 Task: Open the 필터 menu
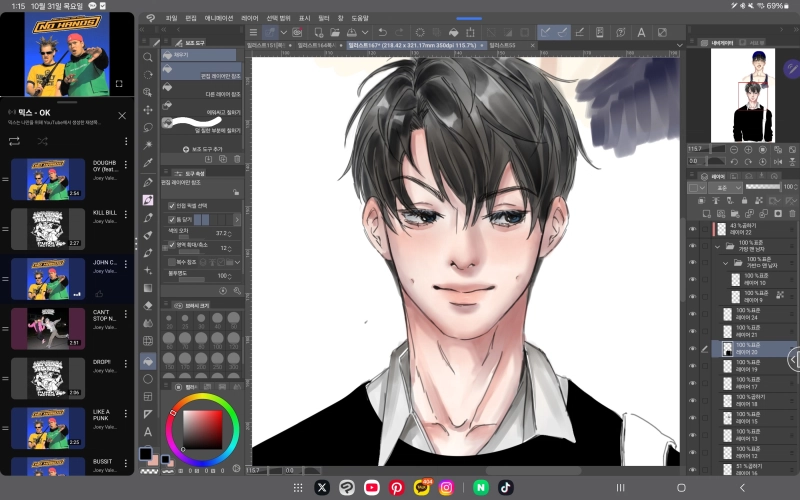(x=323, y=17)
